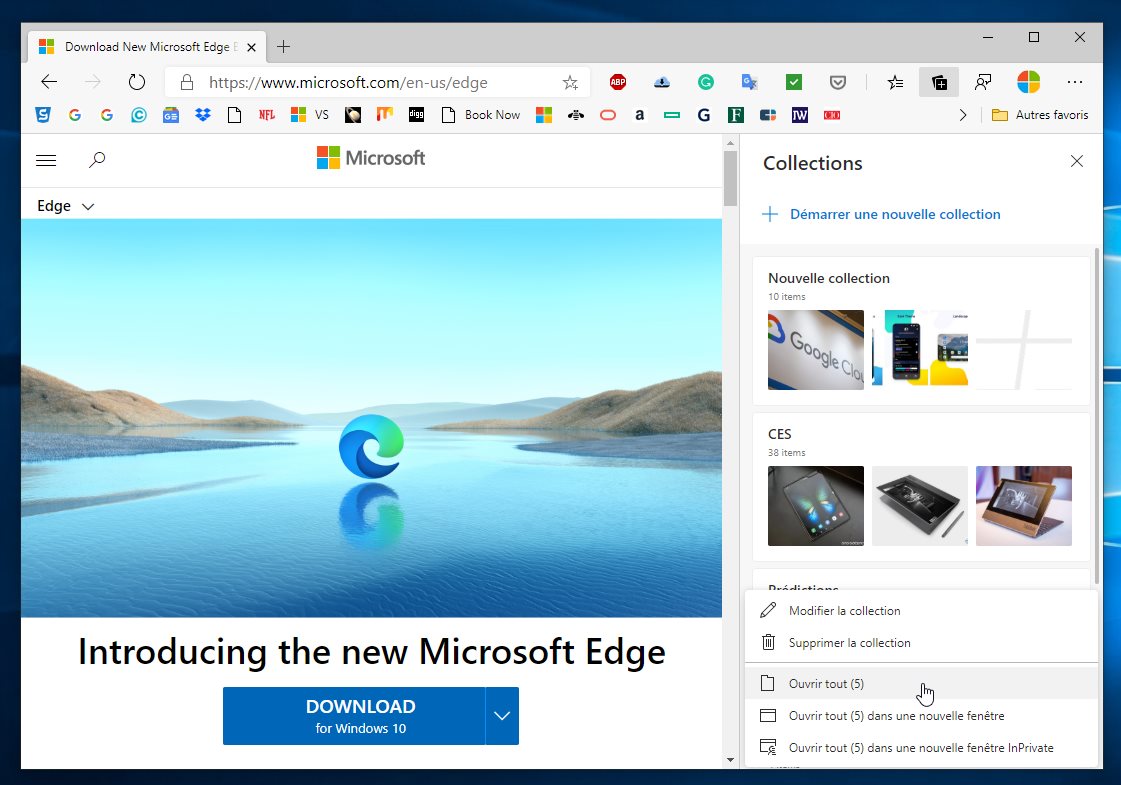Open the Favorites list button

pyautogui.click(x=895, y=82)
